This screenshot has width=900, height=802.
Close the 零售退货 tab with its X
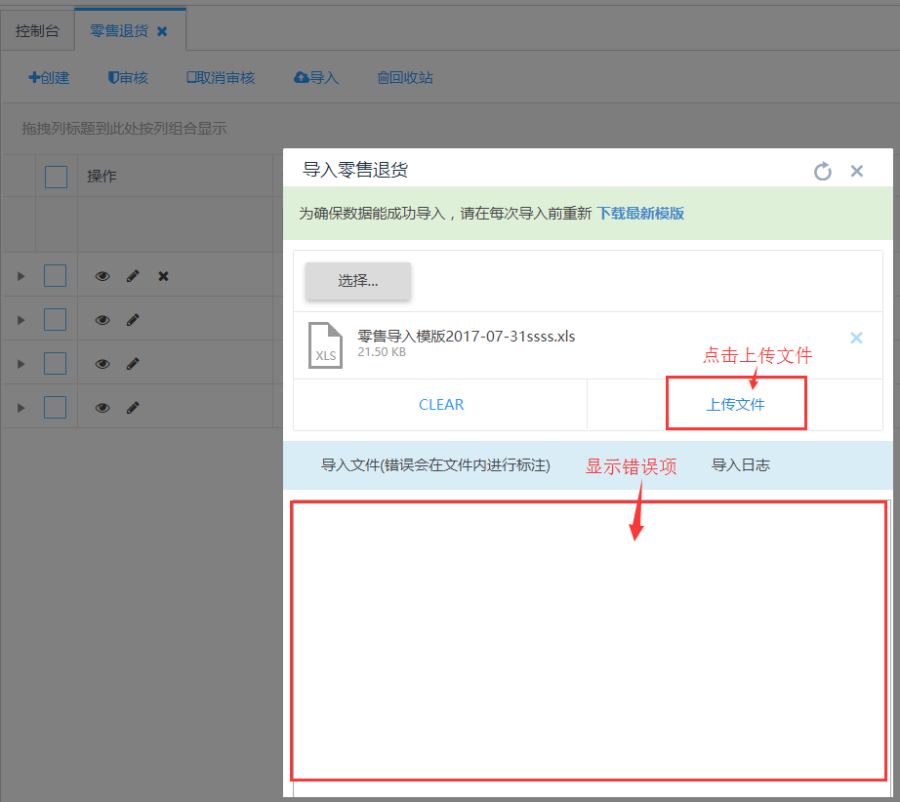[162, 31]
